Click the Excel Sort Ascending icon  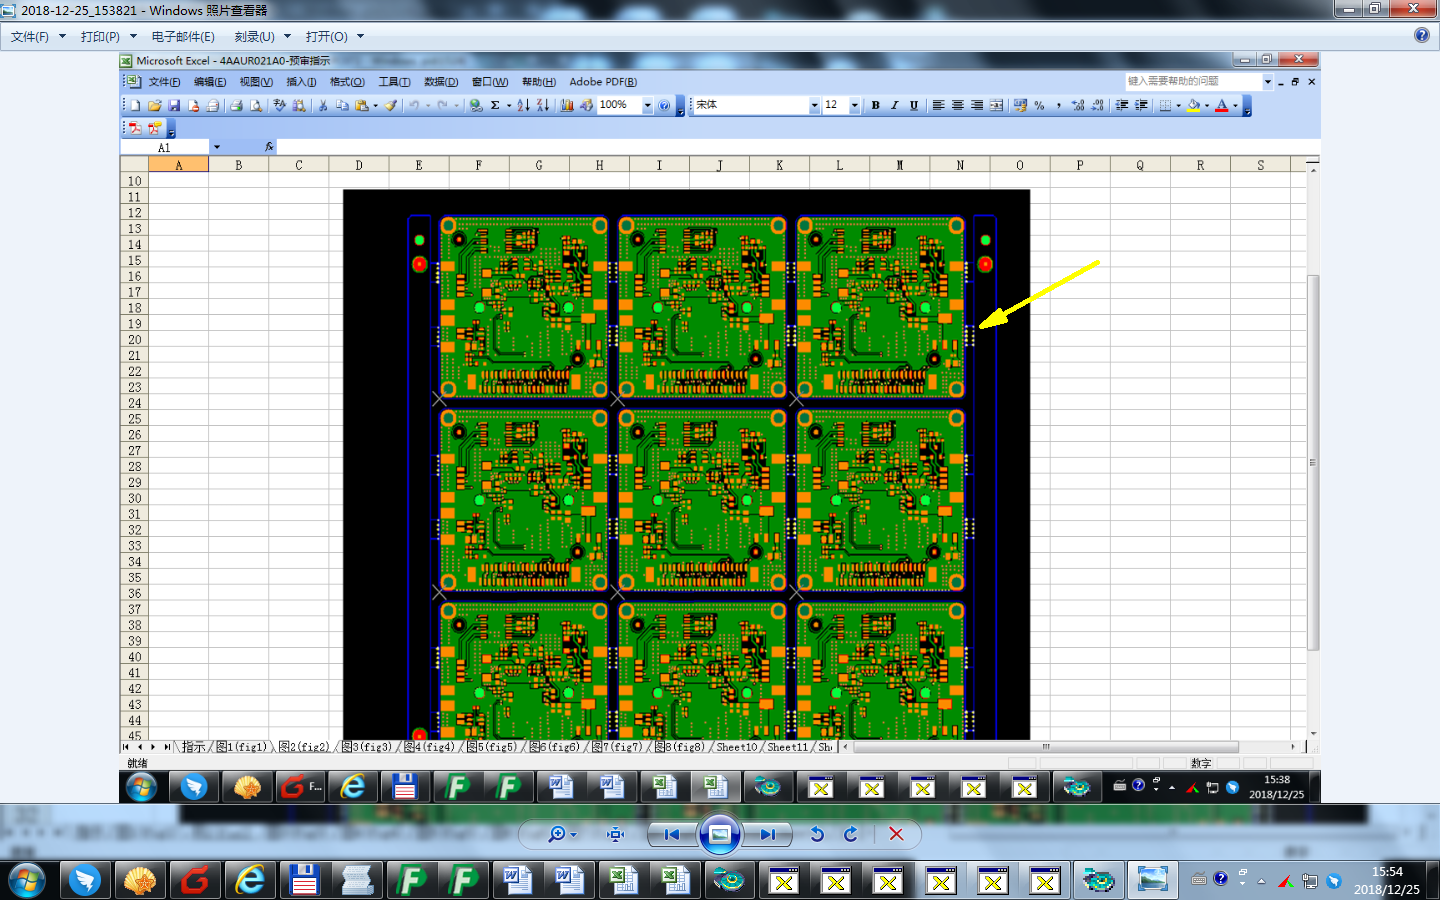tap(523, 105)
